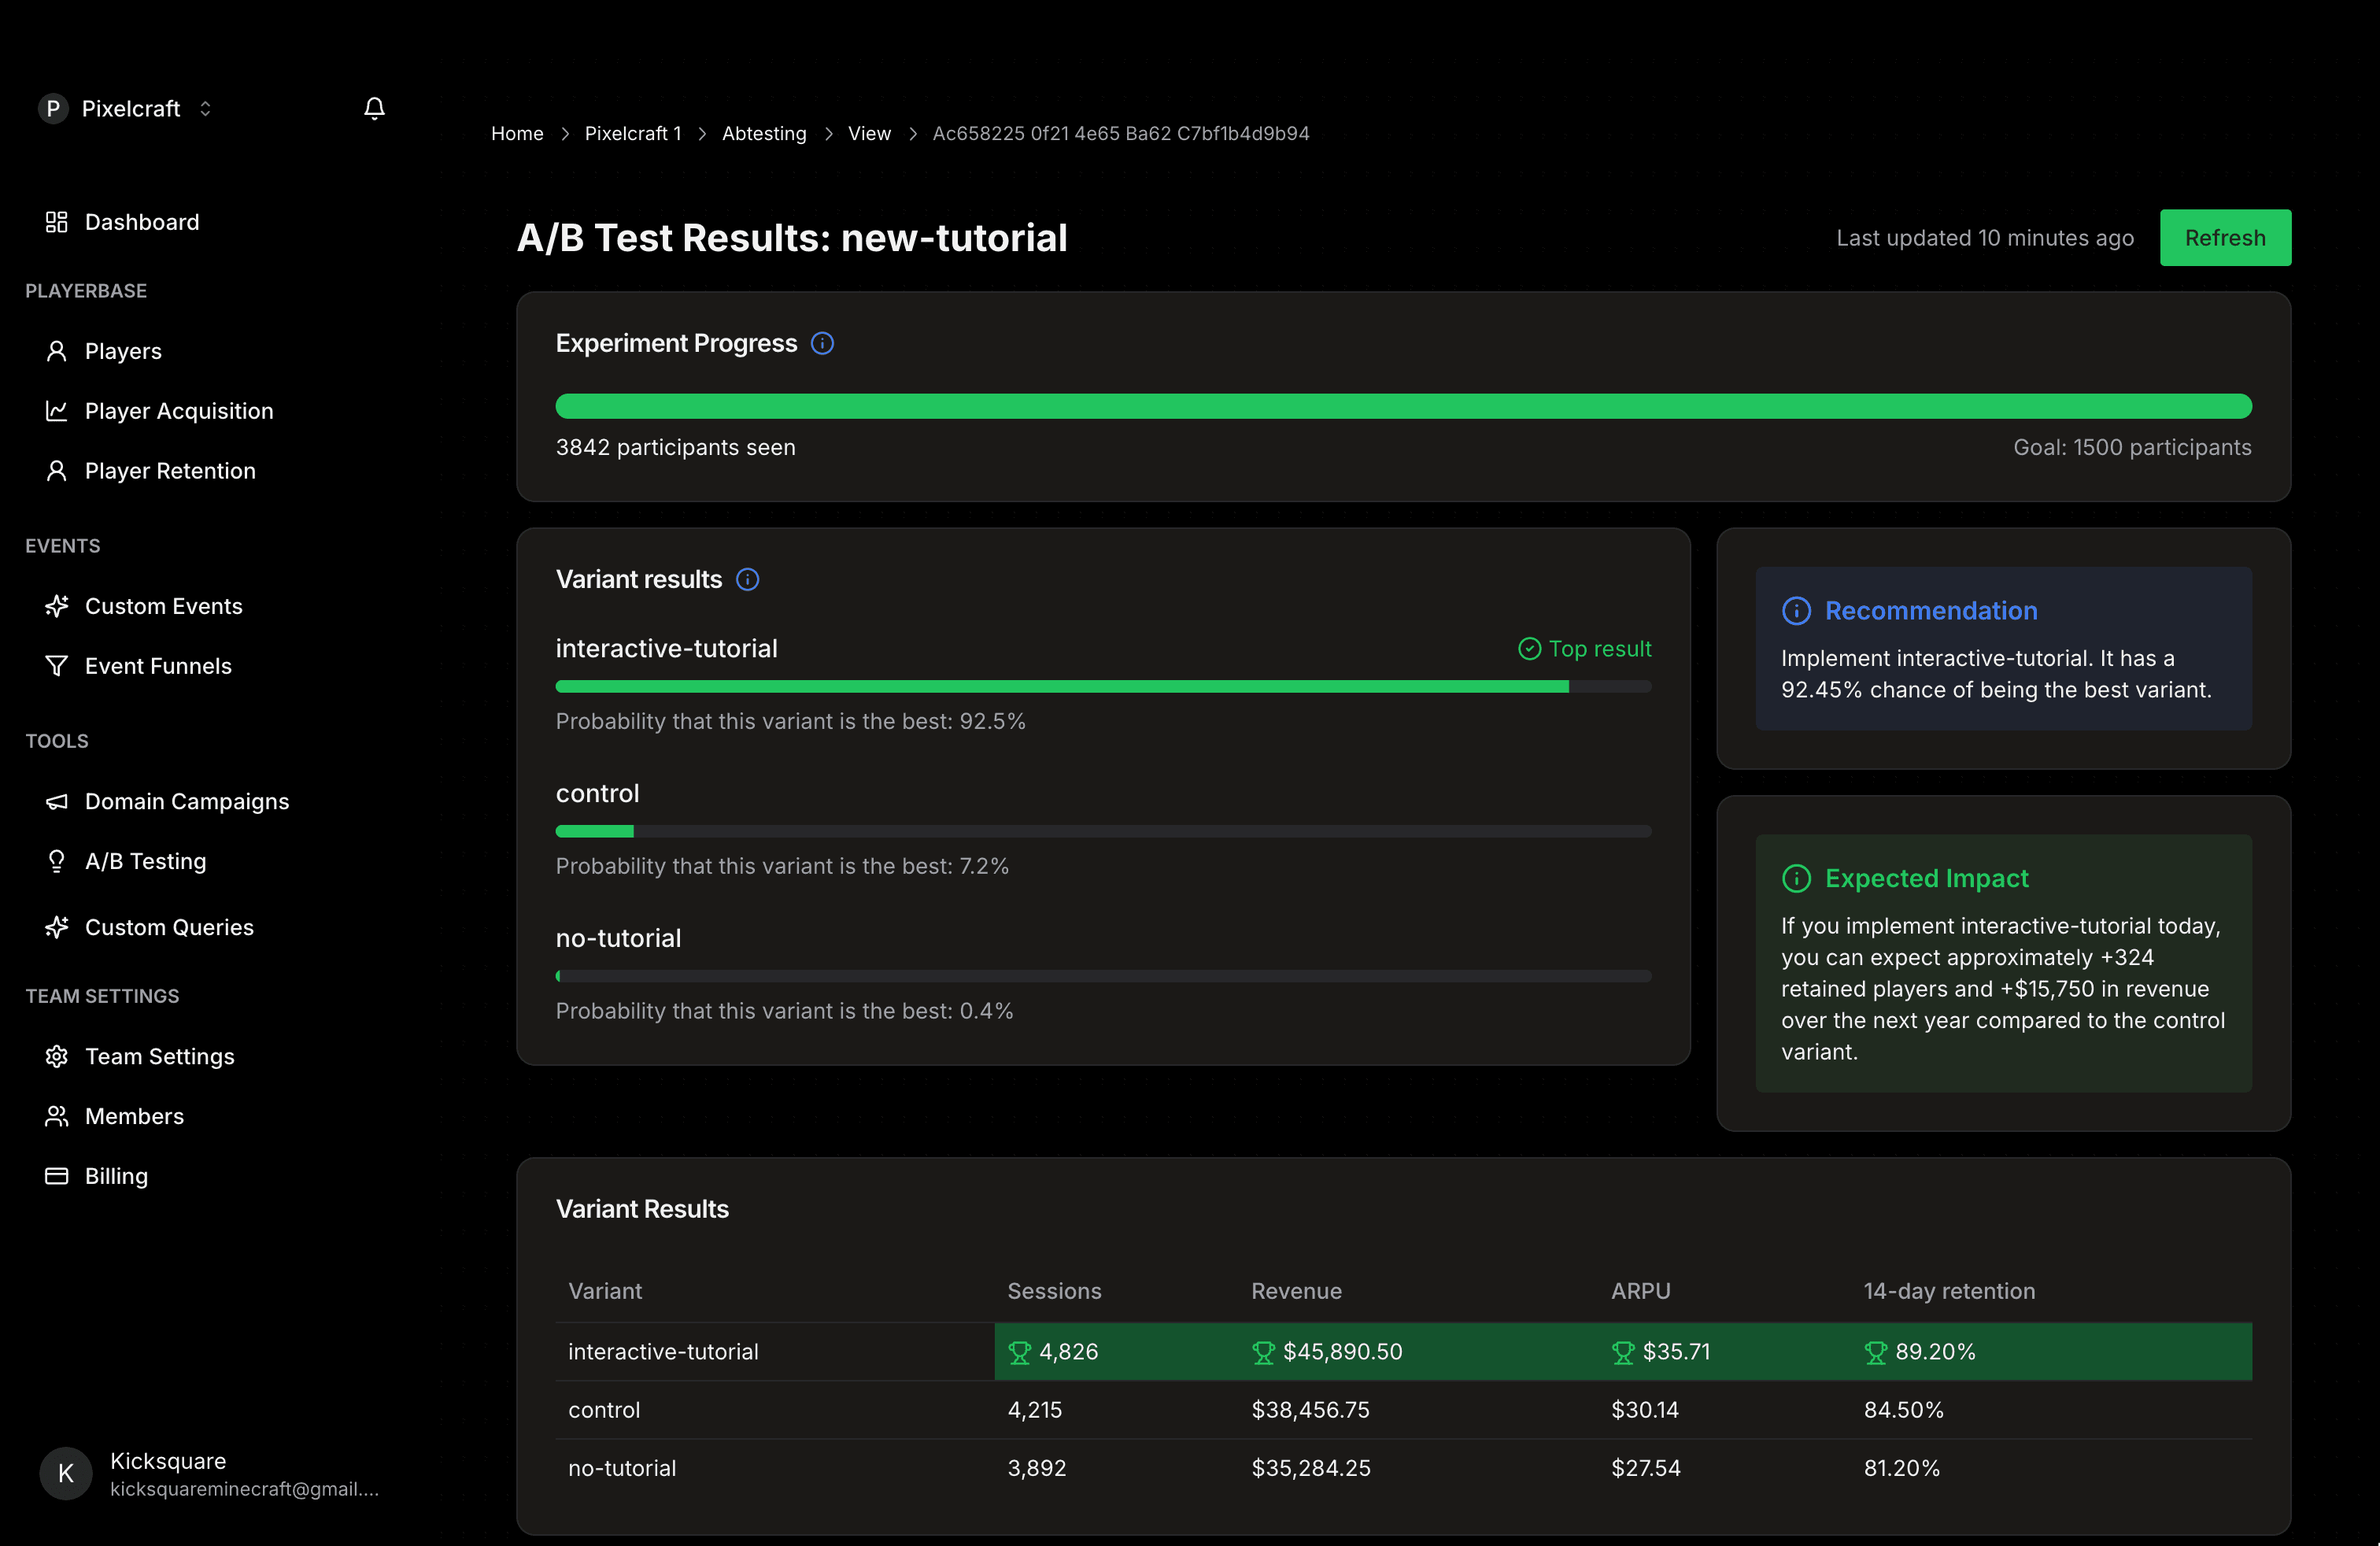Open Custom Queries using its icon

(56, 926)
